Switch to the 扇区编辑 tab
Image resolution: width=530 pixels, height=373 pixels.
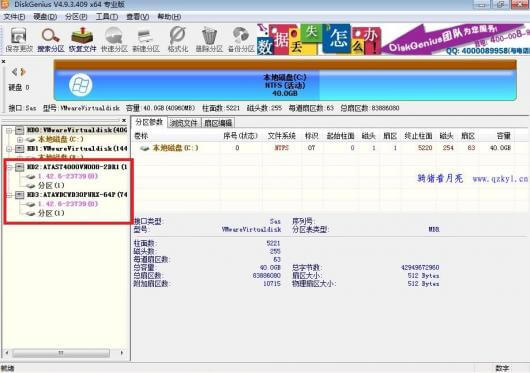click(218, 123)
